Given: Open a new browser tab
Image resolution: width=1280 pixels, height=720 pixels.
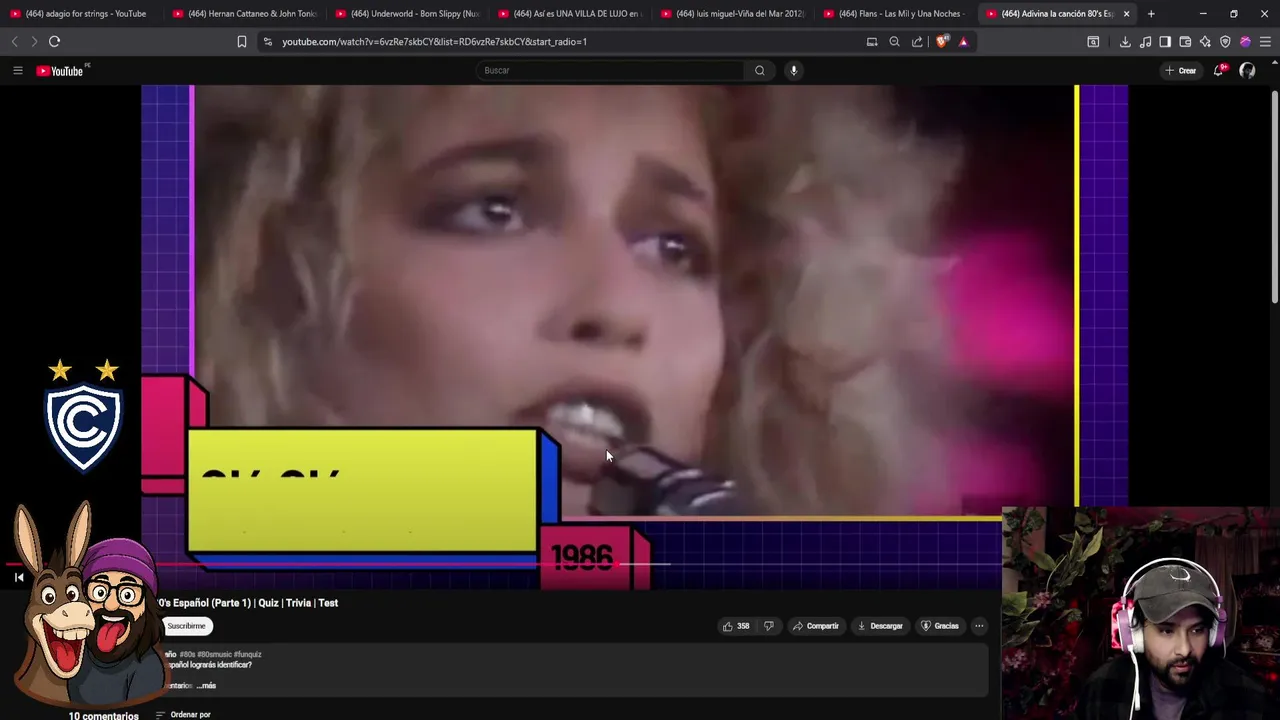Looking at the screenshot, I should click(x=1151, y=14).
